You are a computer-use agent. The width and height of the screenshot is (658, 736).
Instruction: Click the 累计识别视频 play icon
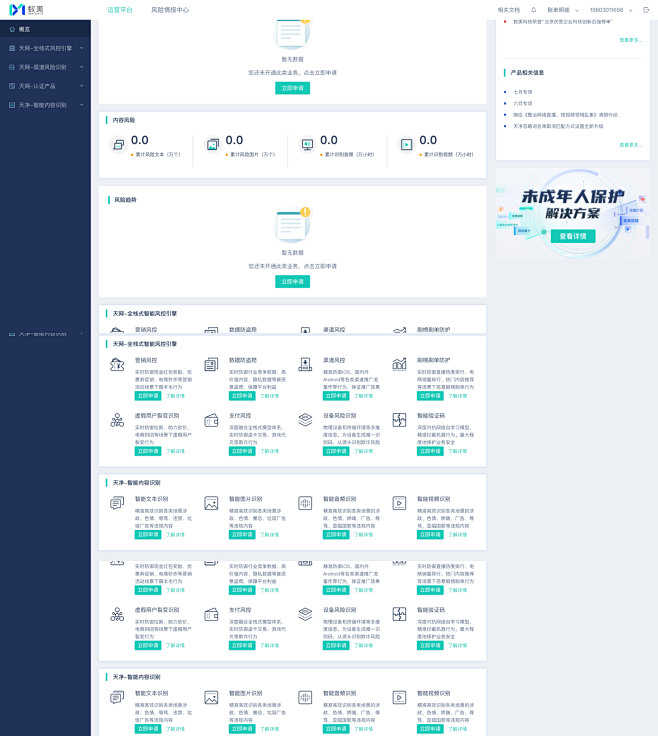pyautogui.click(x=406, y=145)
